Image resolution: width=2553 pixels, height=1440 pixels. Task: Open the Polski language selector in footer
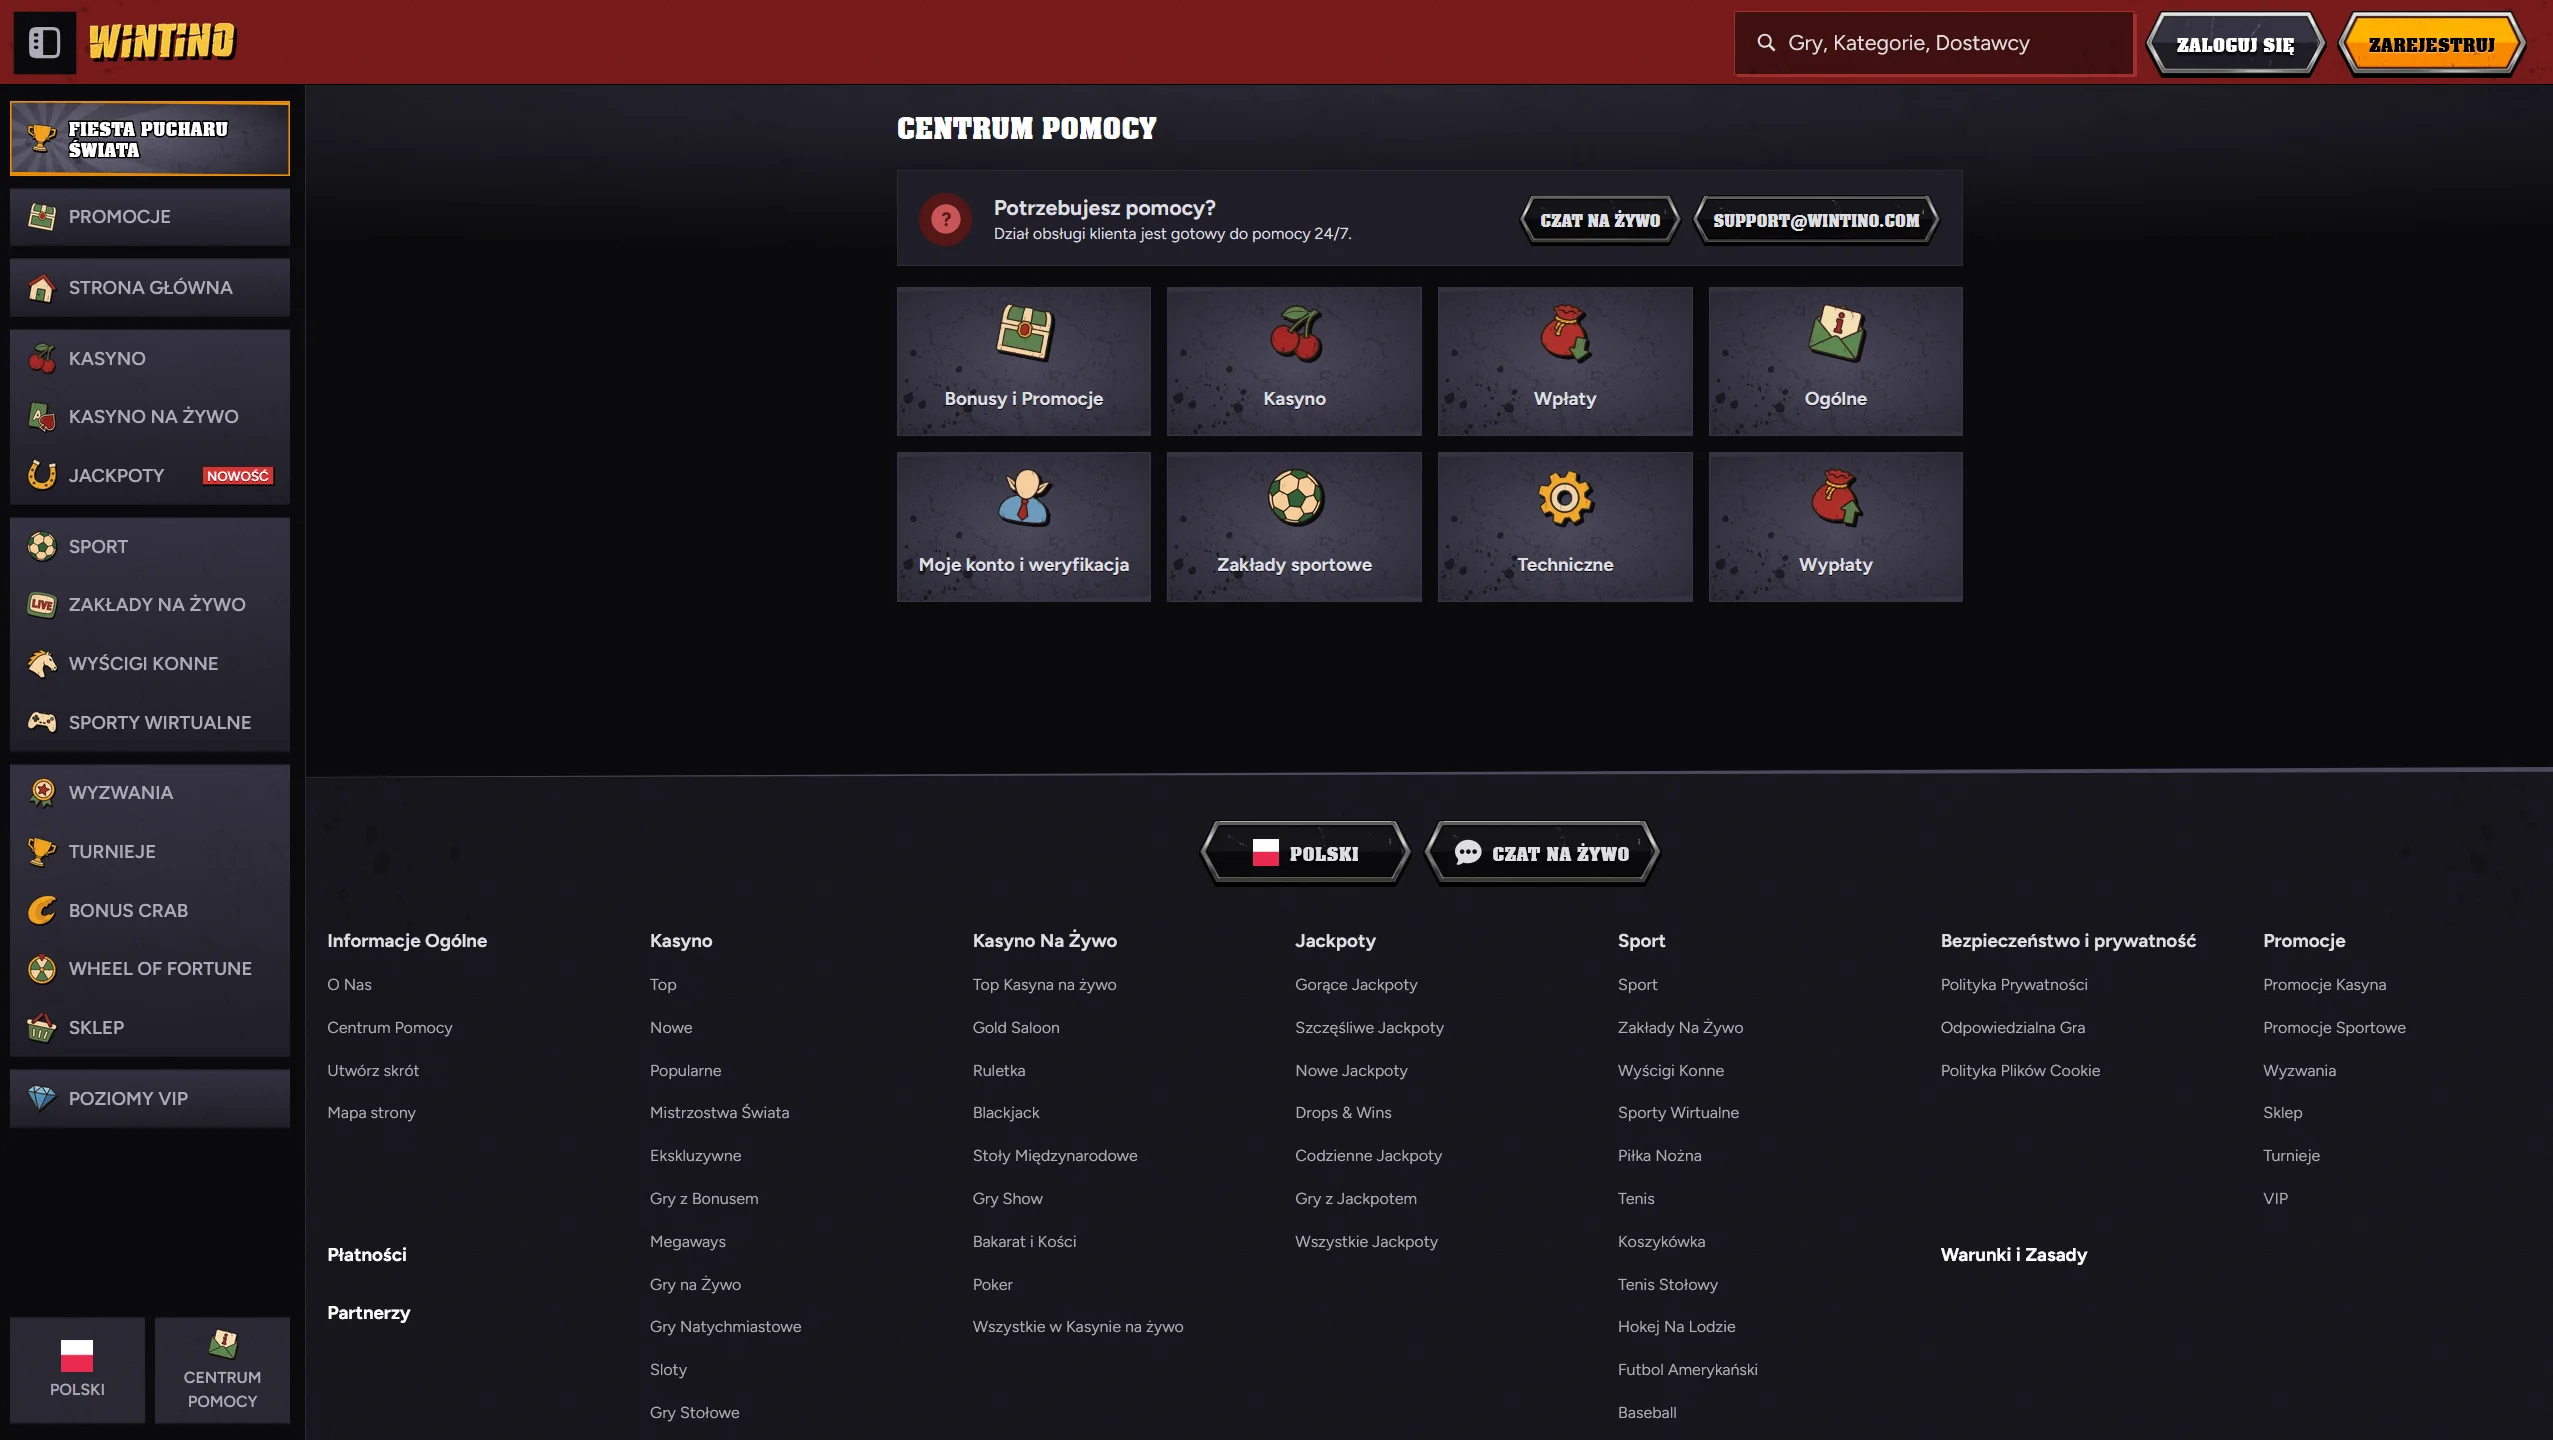click(1305, 853)
